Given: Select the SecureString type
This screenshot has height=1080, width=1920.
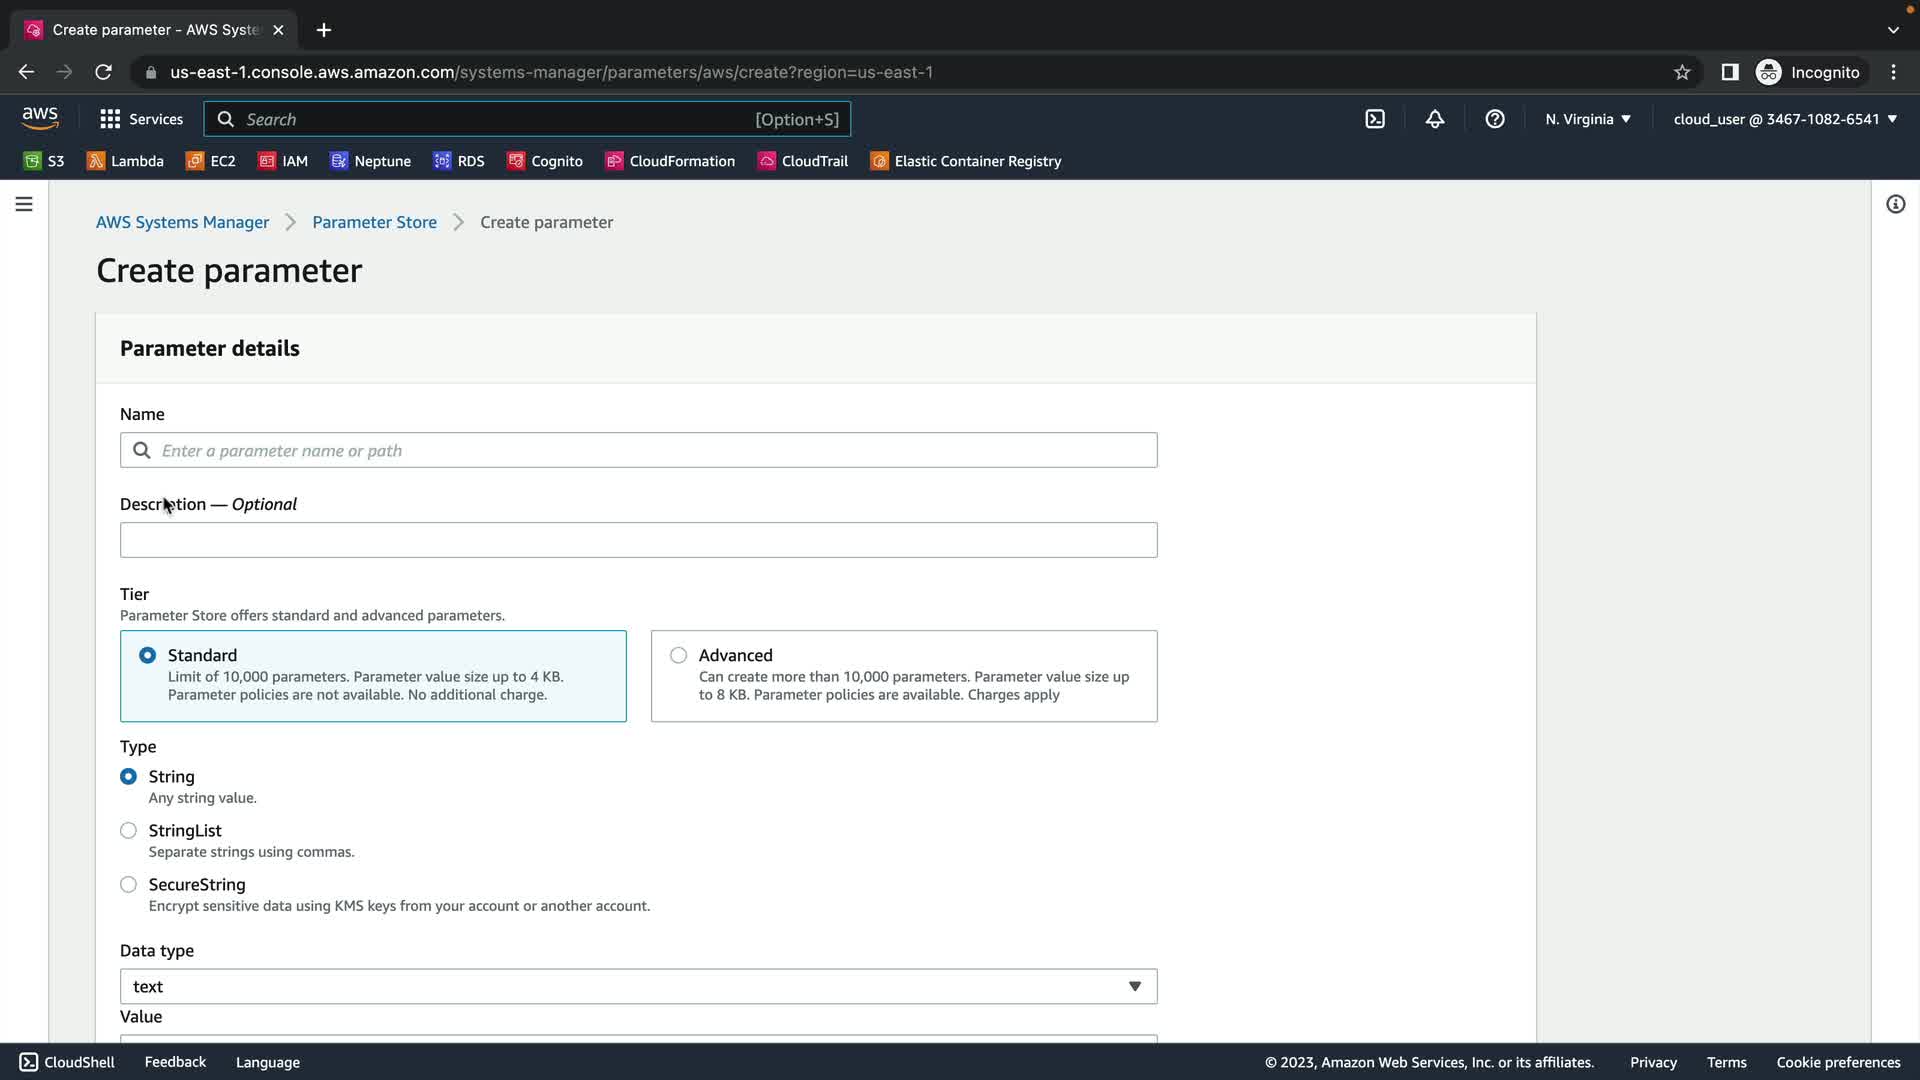Looking at the screenshot, I should point(129,885).
